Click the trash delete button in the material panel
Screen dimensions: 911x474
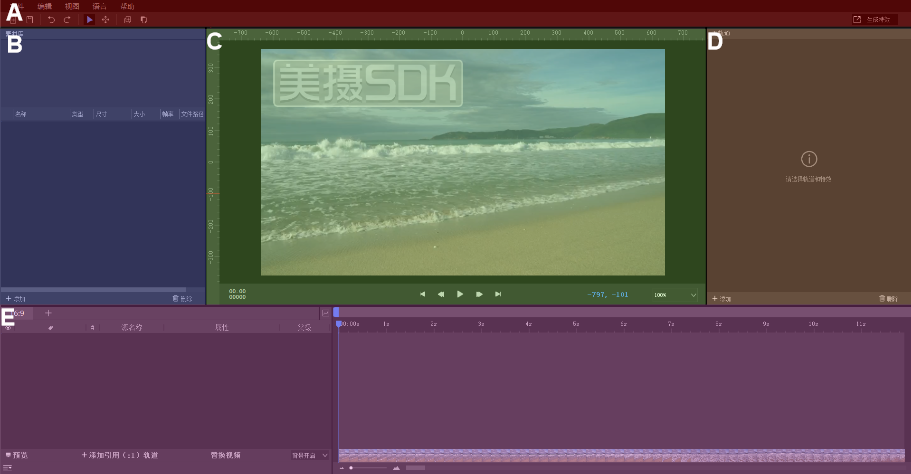point(182,299)
